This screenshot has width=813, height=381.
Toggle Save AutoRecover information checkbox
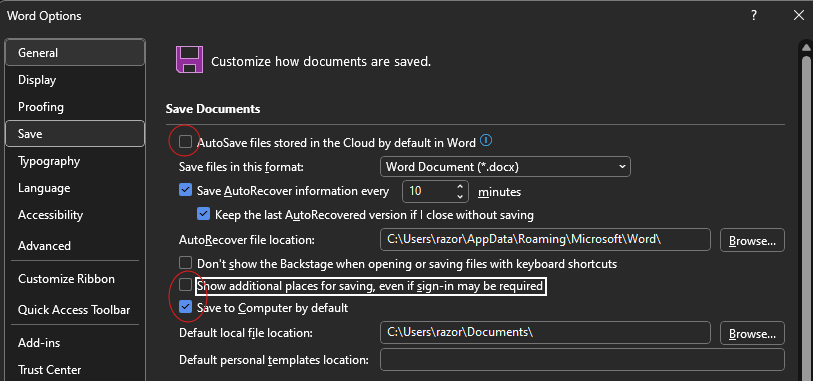click(185, 190)
